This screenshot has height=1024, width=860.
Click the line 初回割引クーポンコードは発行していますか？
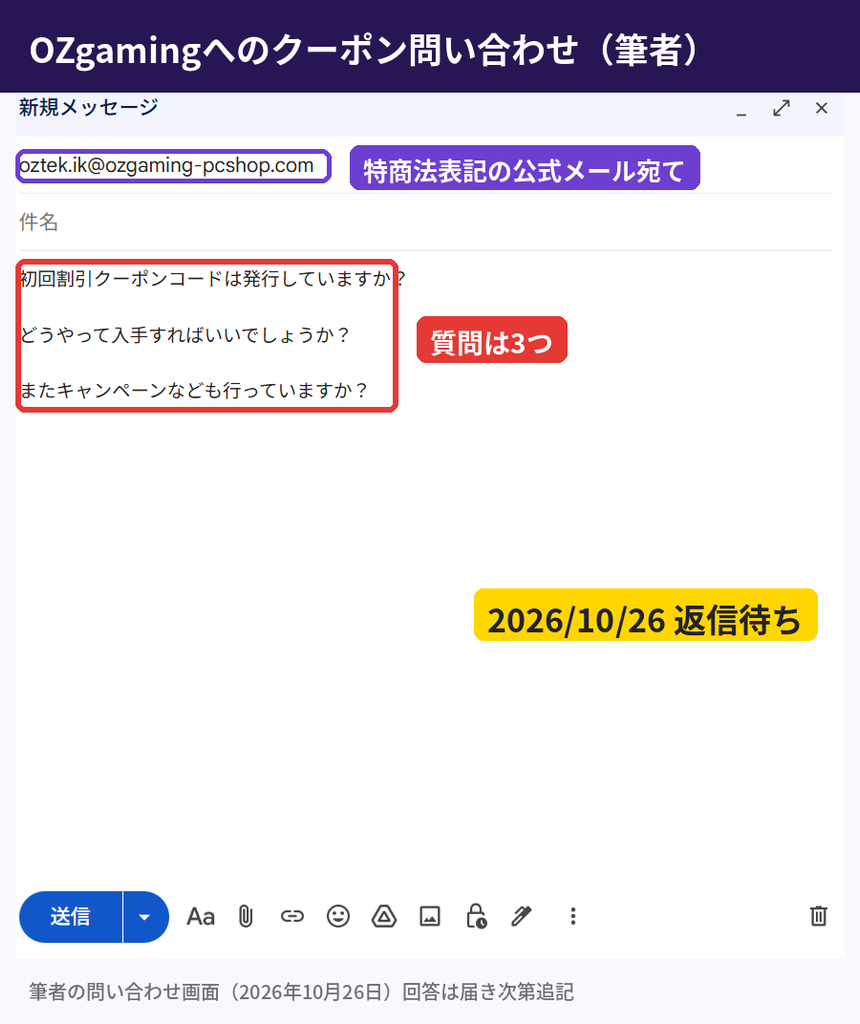point(213,279)
